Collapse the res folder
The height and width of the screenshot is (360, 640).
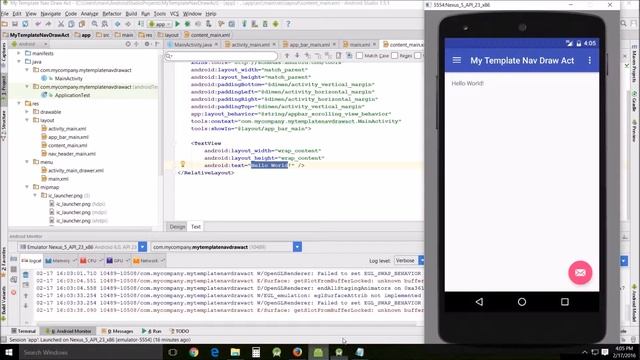19,103
